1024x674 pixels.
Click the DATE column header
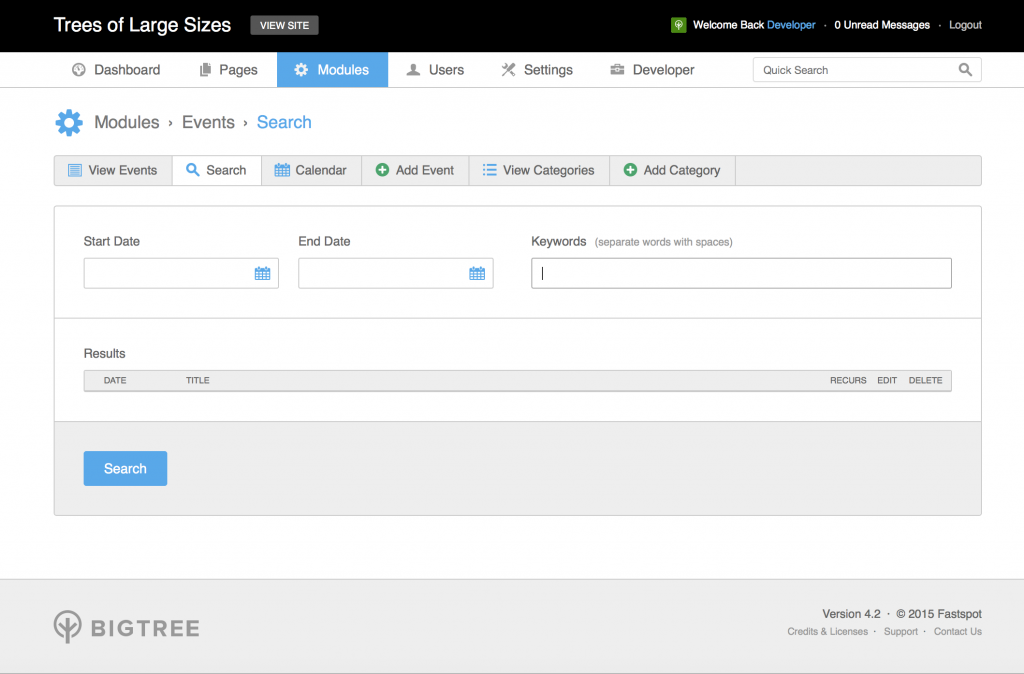point(115,380)
